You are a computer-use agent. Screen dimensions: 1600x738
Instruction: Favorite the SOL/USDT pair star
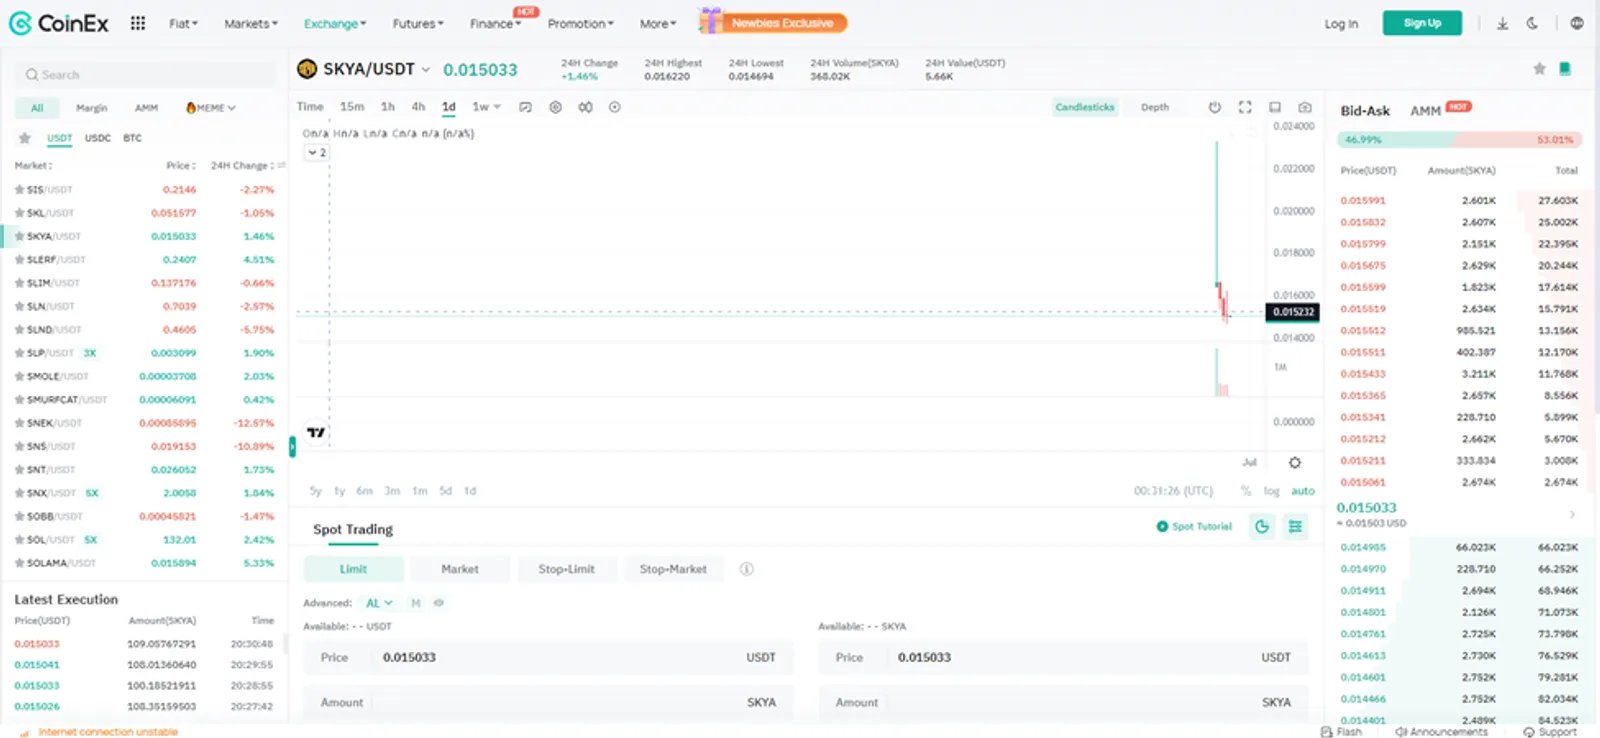pyautogui.click(x=19, y=540)
